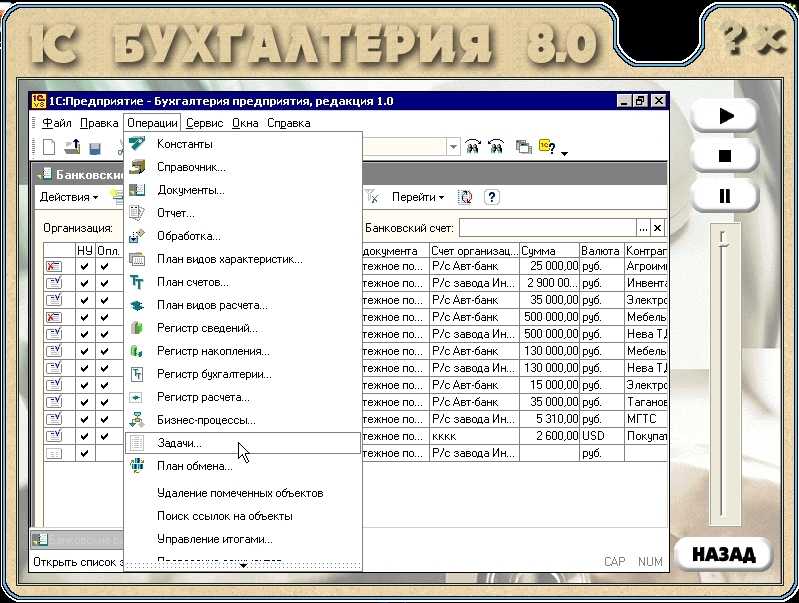Choose Документы... in the menu
The height and width of the screenshot is (603, 799).
pyautogui.click(x=191, y=190)
